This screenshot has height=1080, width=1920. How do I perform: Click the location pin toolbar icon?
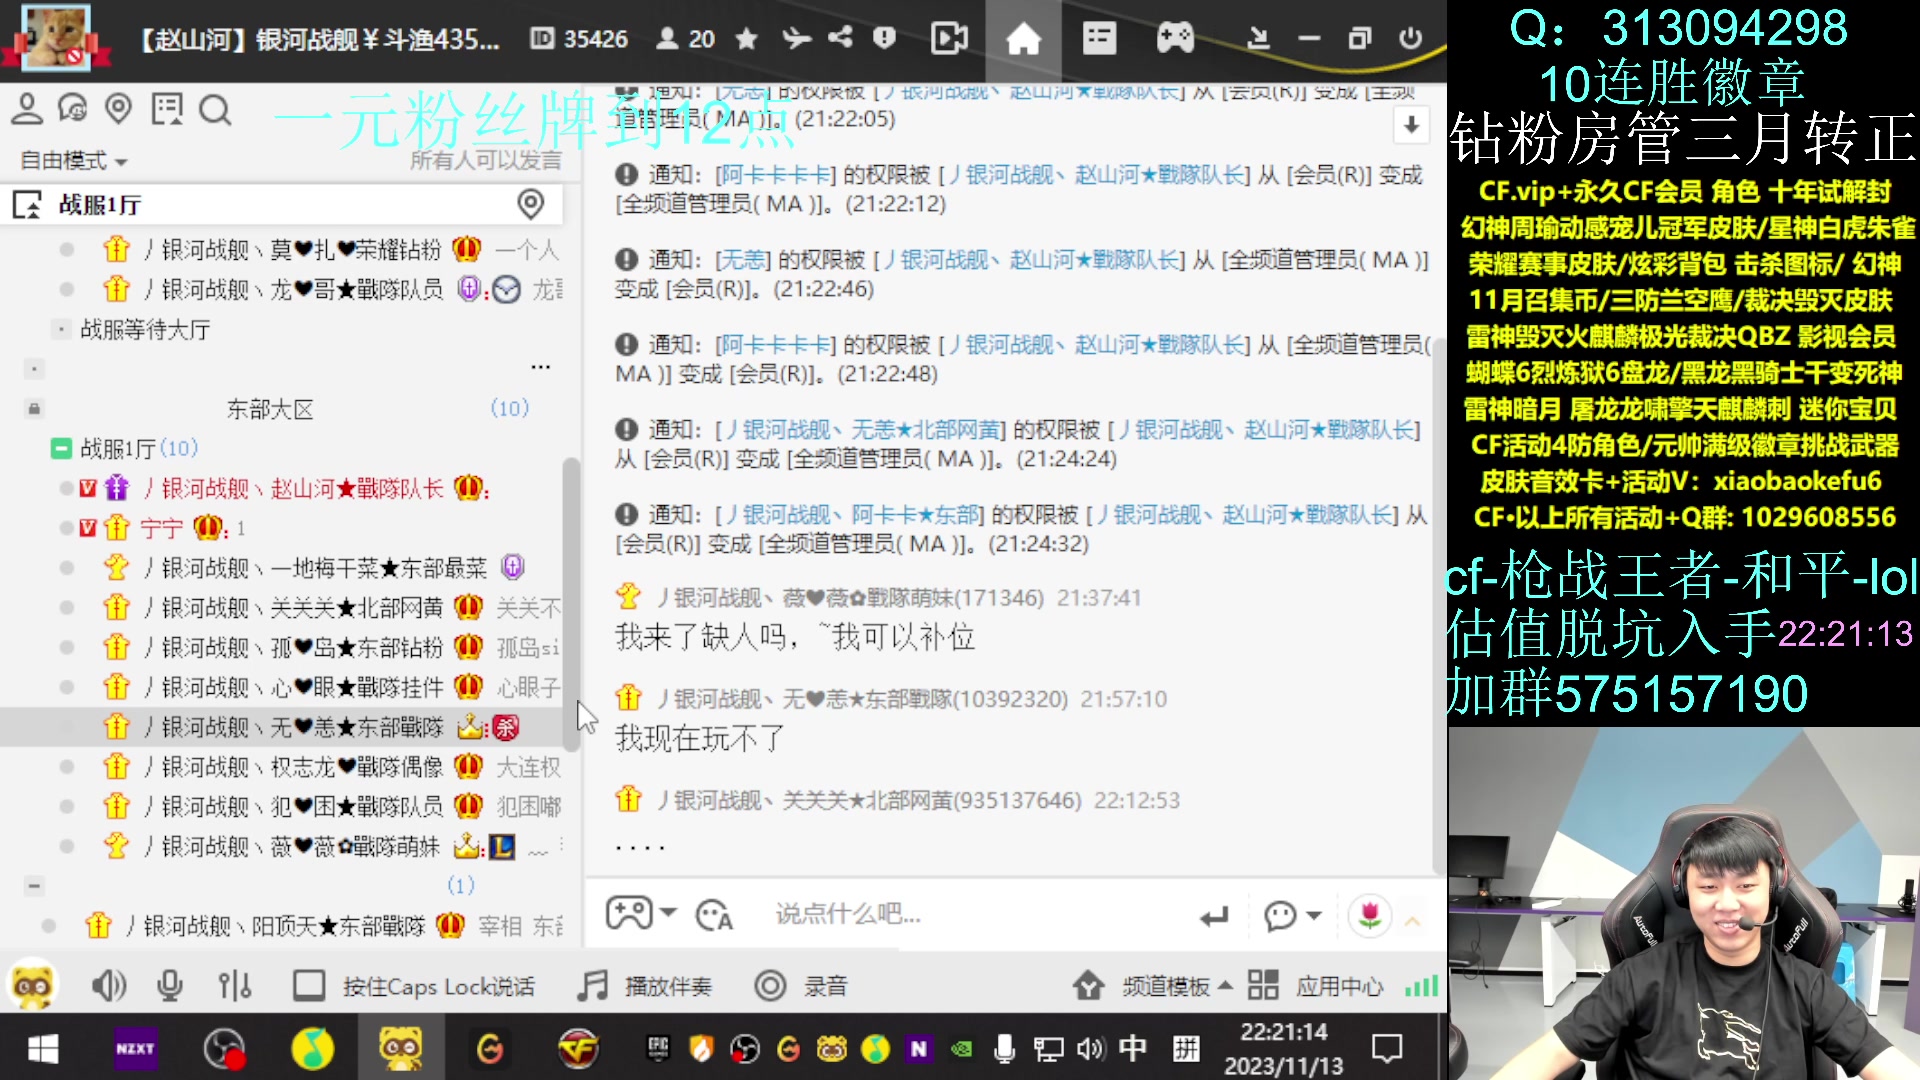click(x=119, y=109)
